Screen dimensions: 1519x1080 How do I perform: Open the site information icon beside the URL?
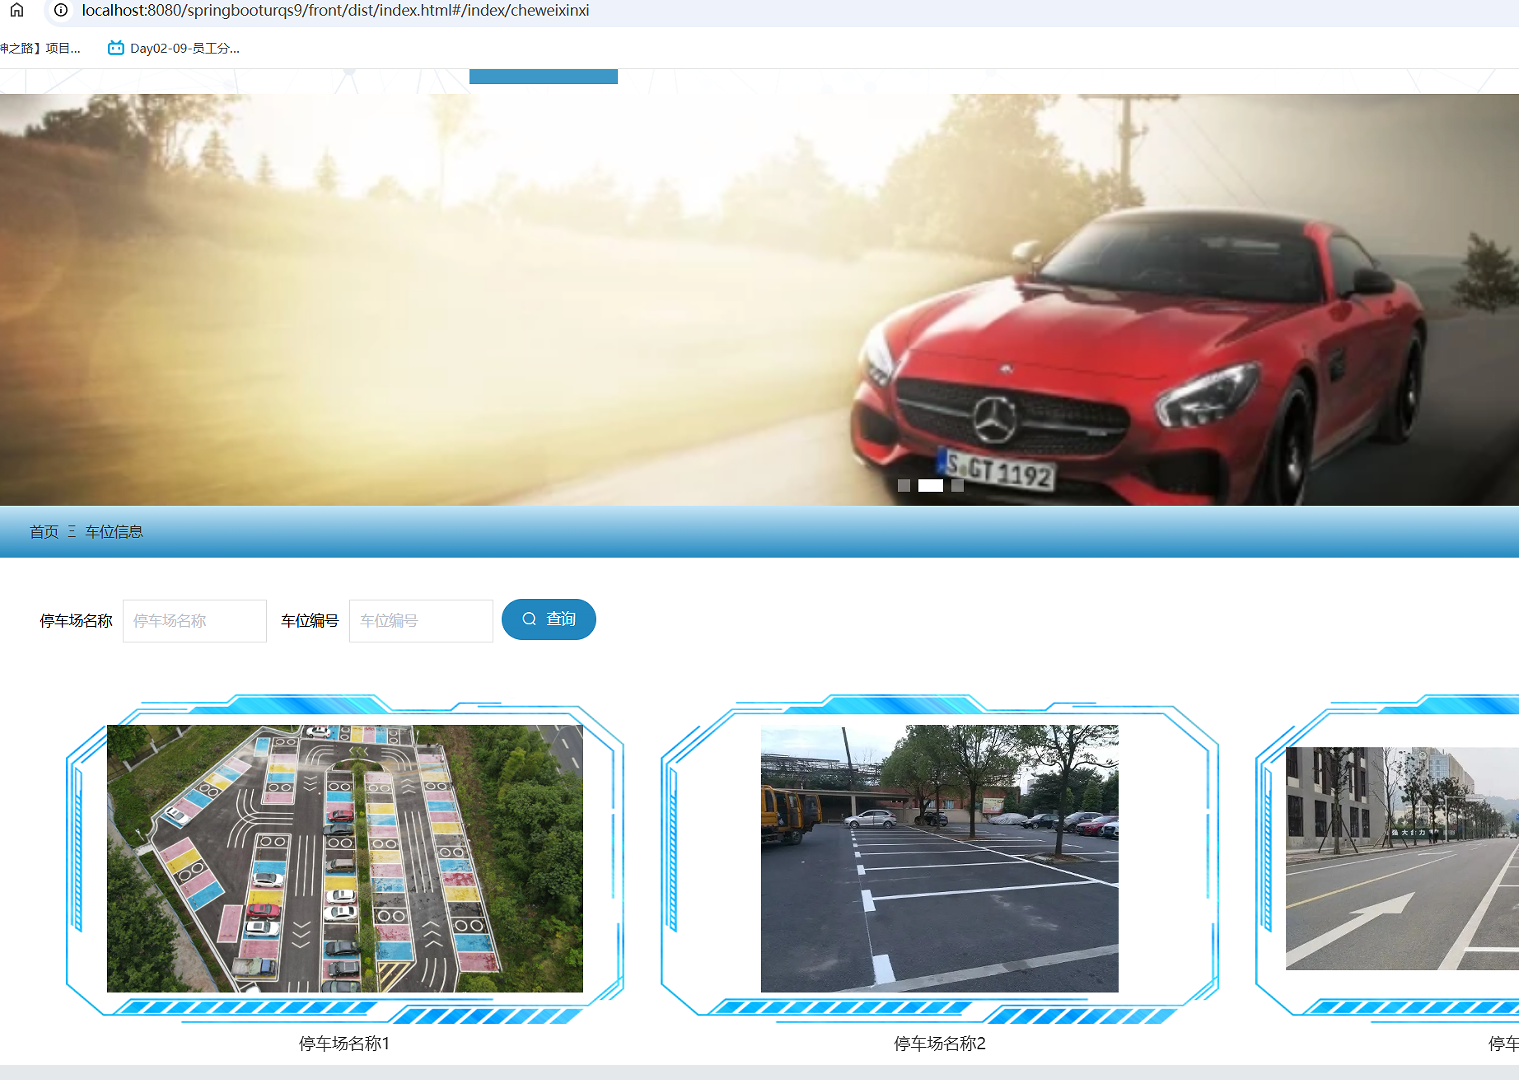click(61, 10)
